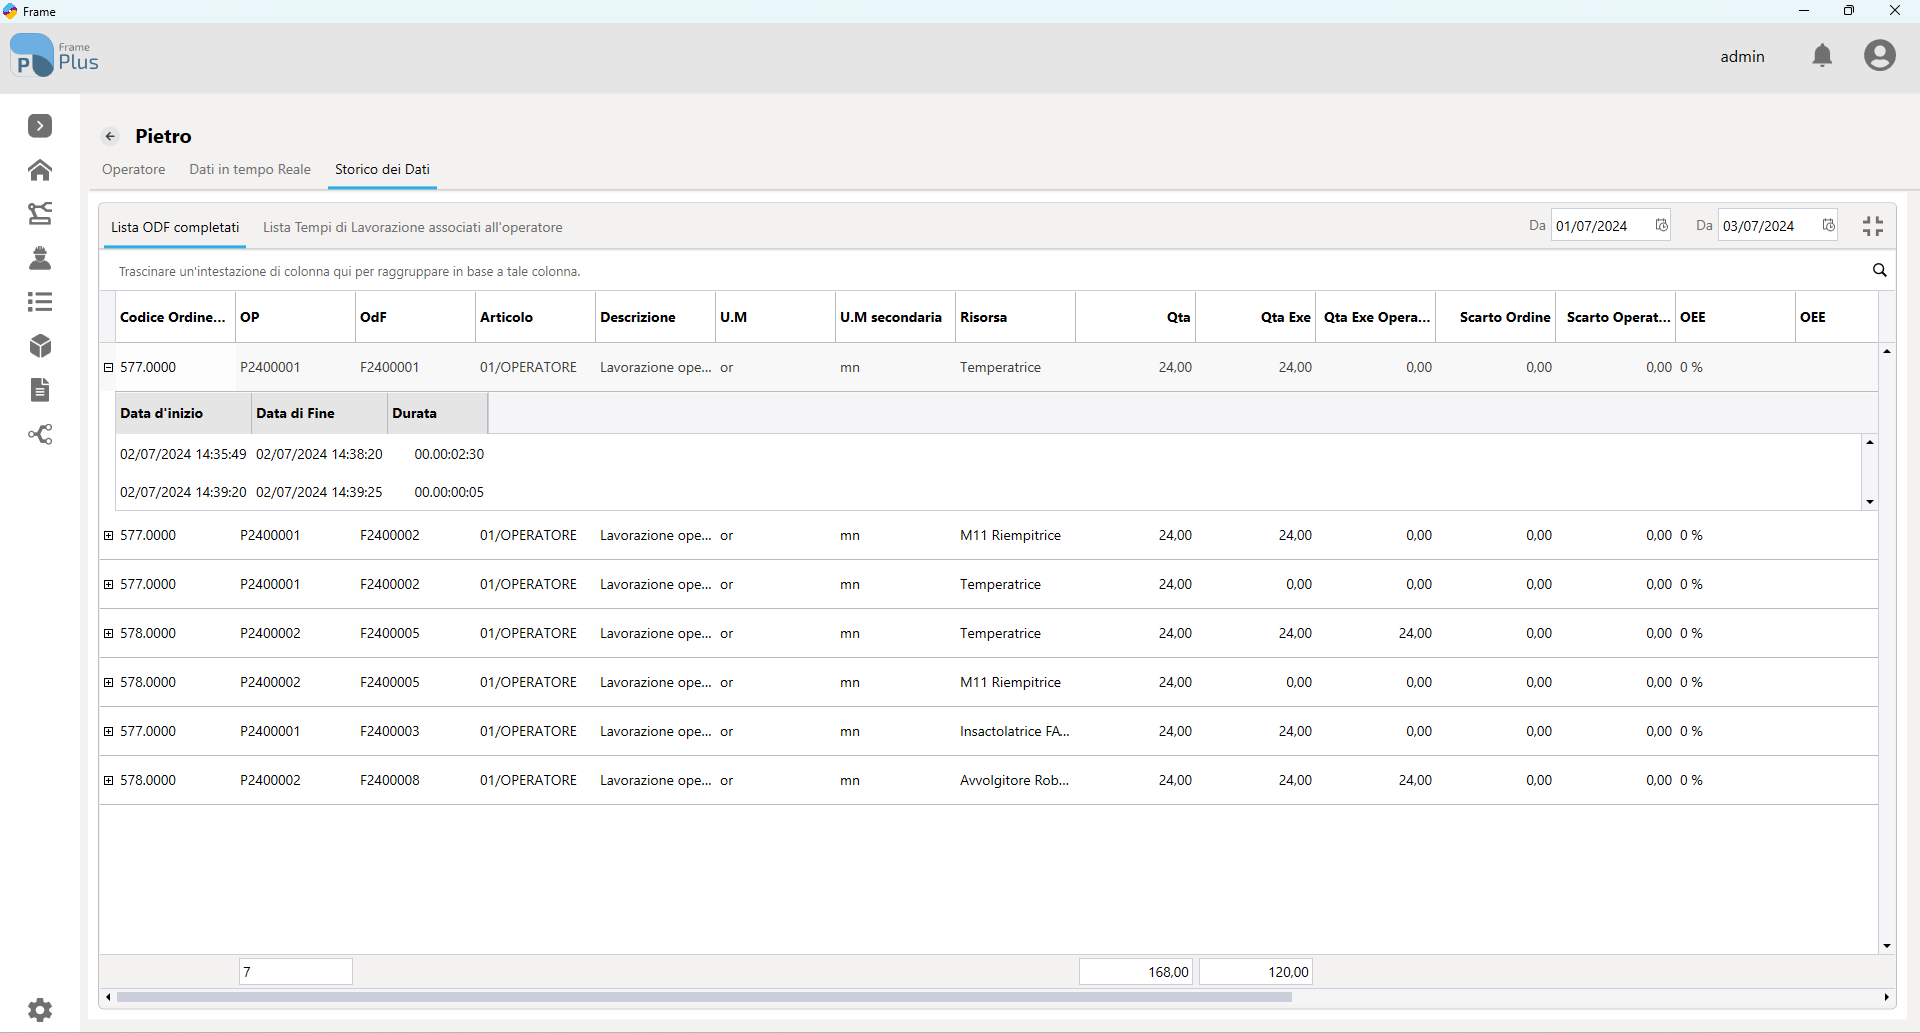
Task: Sort by the Codice Ordine column header
Action: tap(176, 317)
